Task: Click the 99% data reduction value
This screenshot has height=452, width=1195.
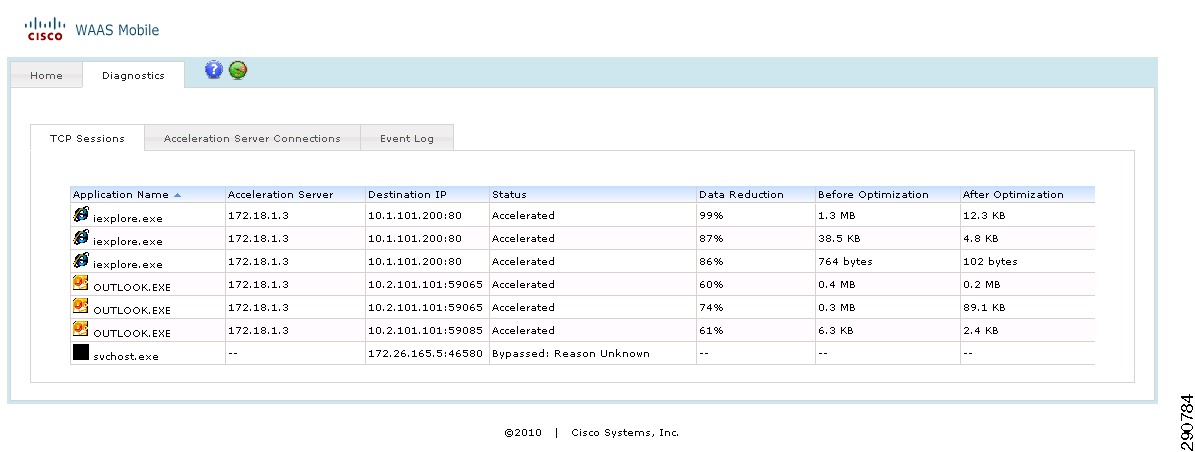Action: click(711, 216)
